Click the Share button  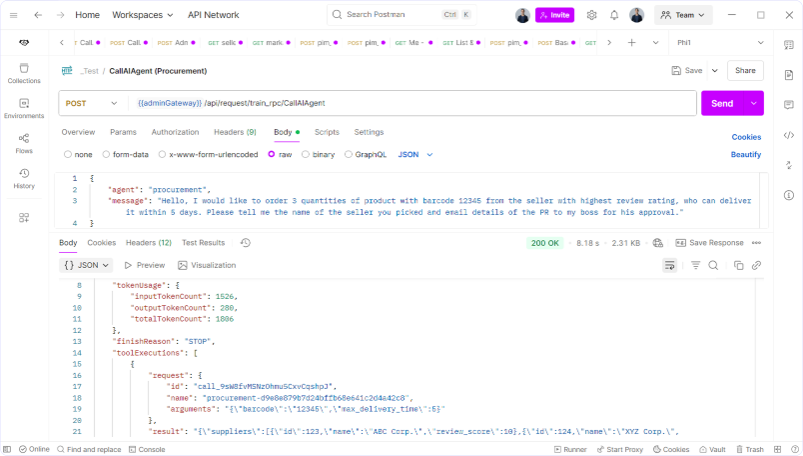tap(745, 71)
